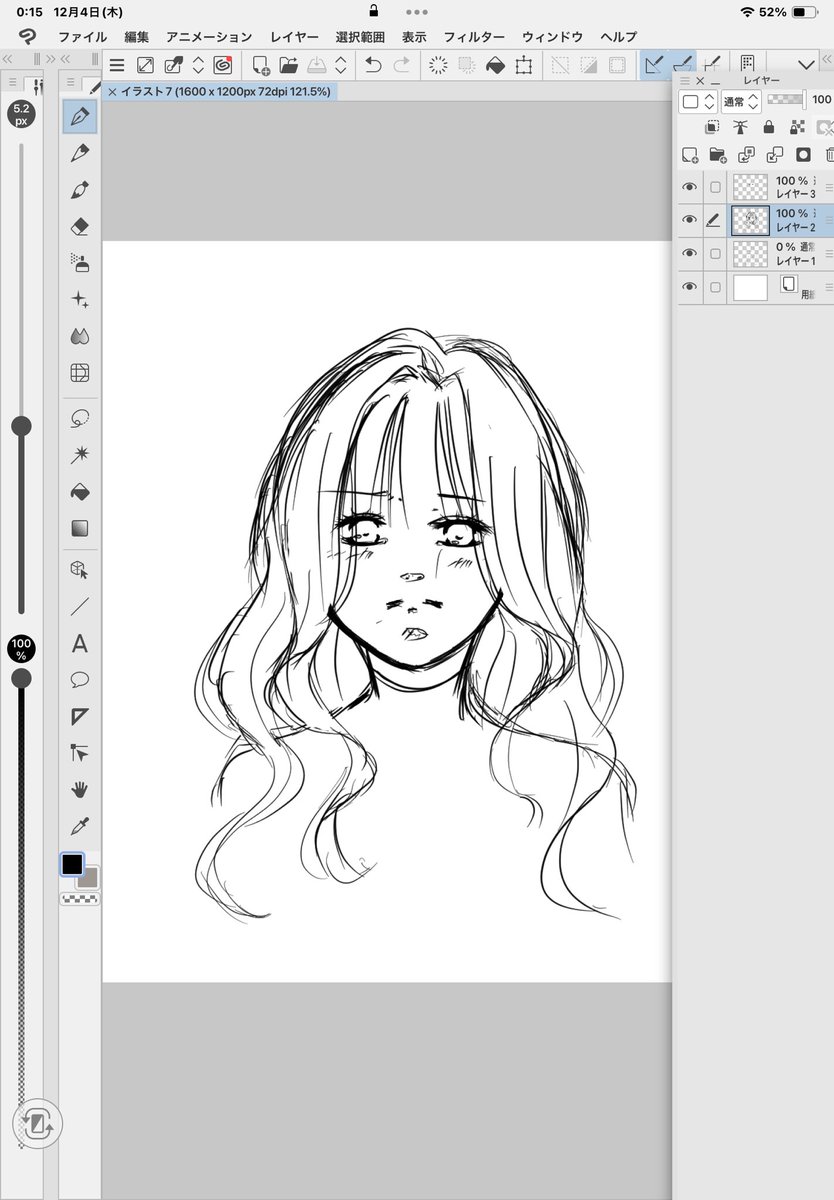834x1200 pixels.
Task: Hide レイヤー3 with its eye icon
Action: [689, 187]
